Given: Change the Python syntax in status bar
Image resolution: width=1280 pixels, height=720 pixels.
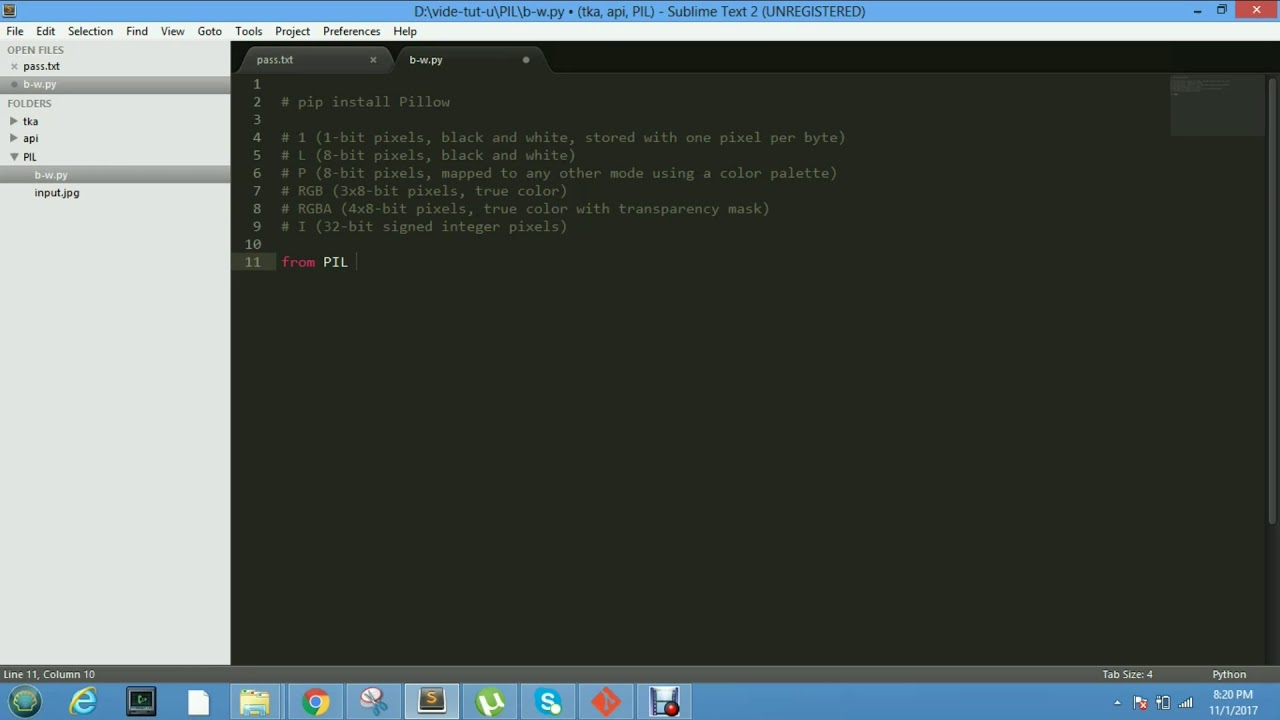Looking at the screenshot, I should click(1229, 675).
